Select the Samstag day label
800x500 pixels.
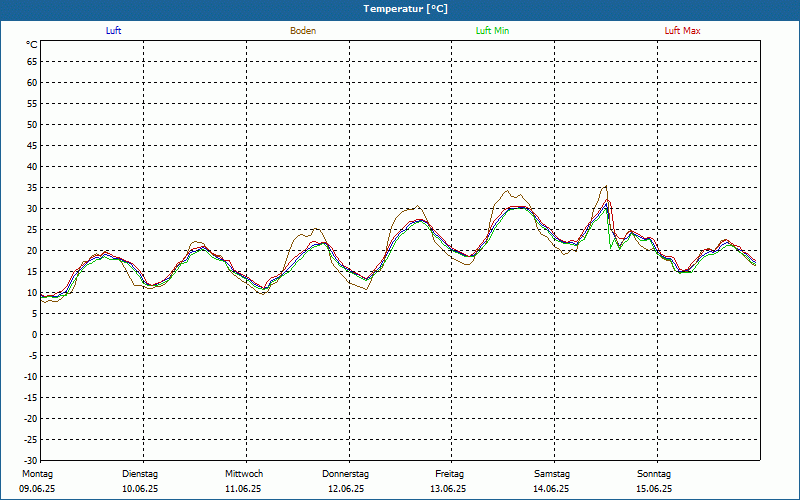pos(552,474)
